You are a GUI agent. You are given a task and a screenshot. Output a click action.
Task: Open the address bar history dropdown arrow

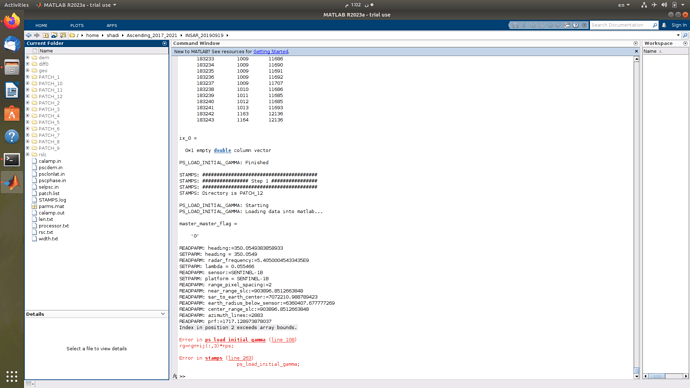coord(678,35)
